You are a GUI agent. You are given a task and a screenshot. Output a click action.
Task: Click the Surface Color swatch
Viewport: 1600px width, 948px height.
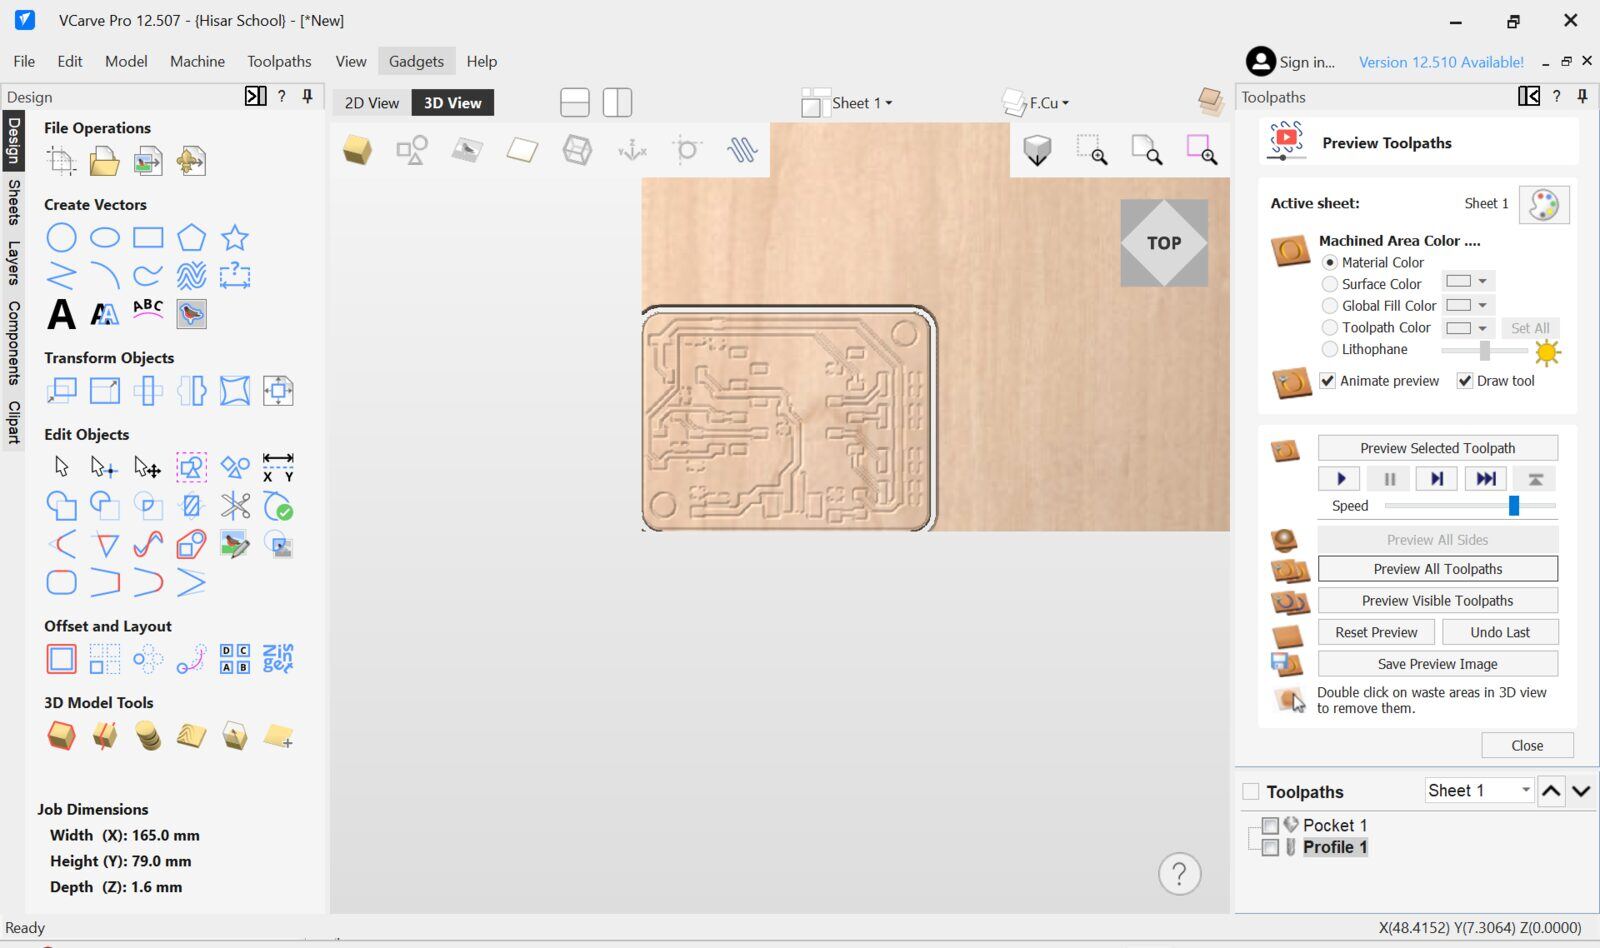tap(1458, 282)
